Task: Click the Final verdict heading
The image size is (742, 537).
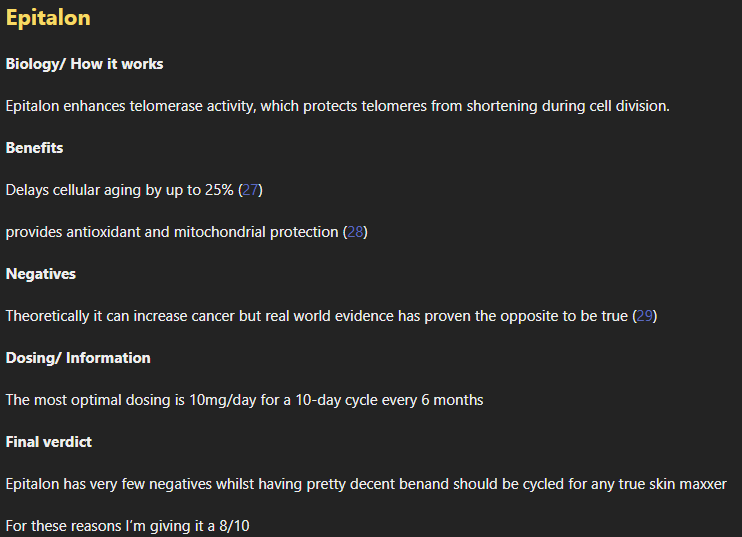Action: click(48, 442)
